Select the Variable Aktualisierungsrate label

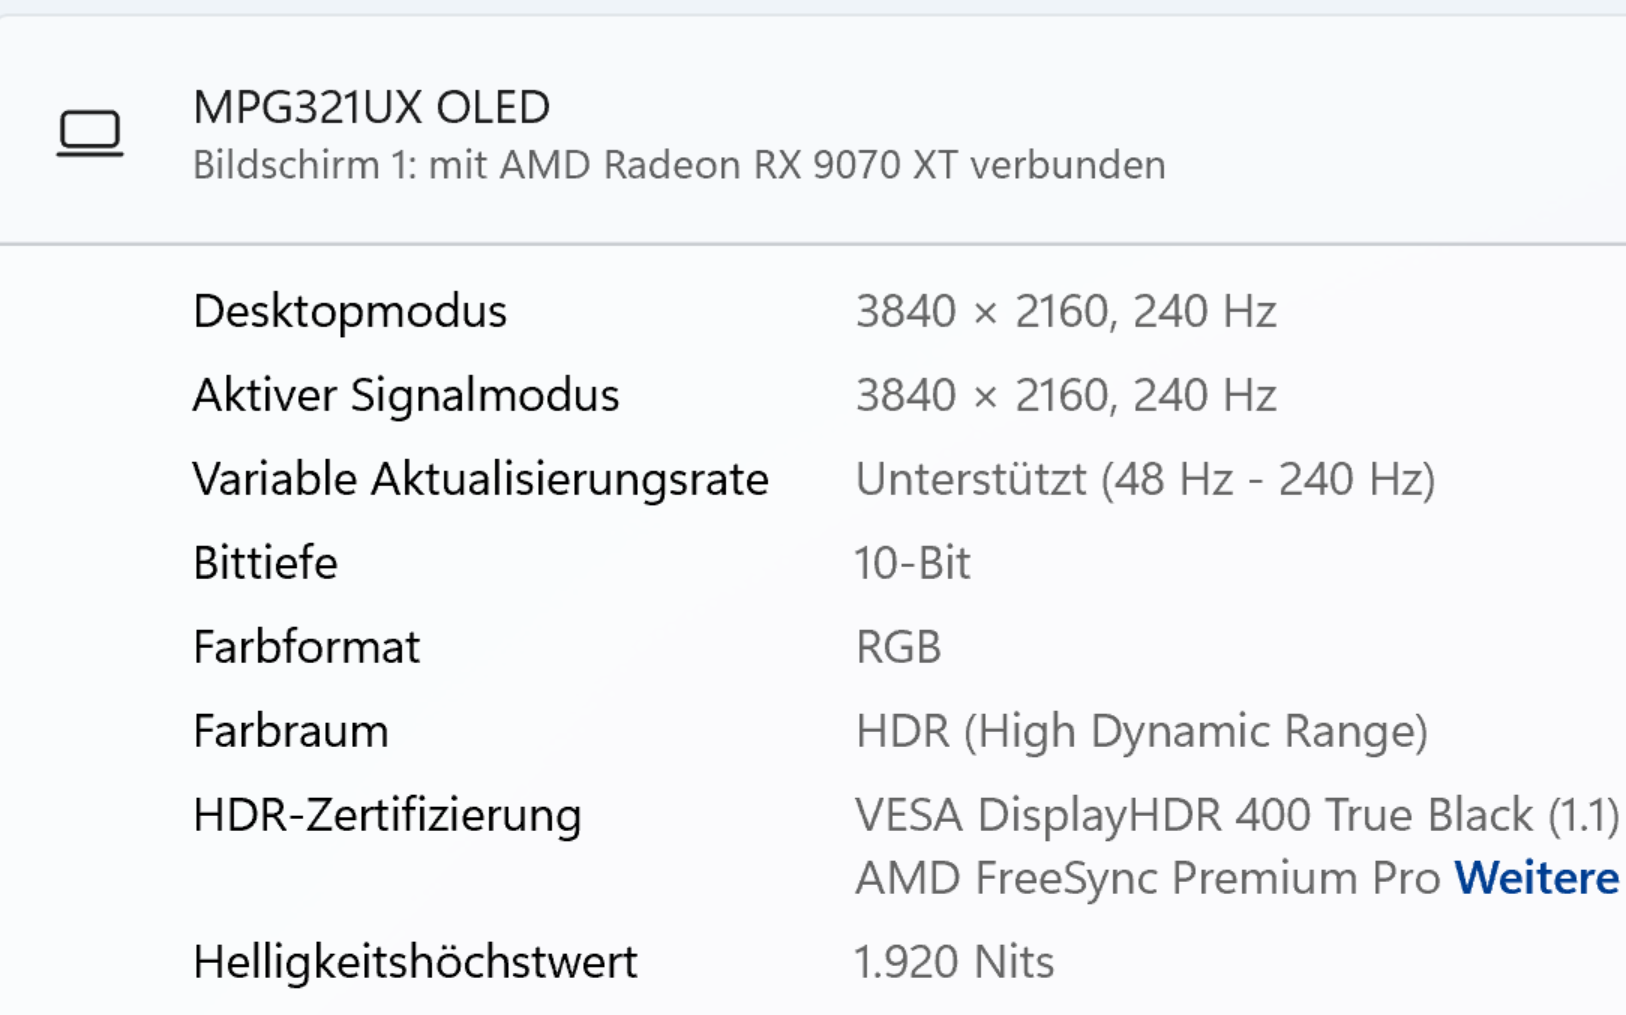[x=481, y=478]
